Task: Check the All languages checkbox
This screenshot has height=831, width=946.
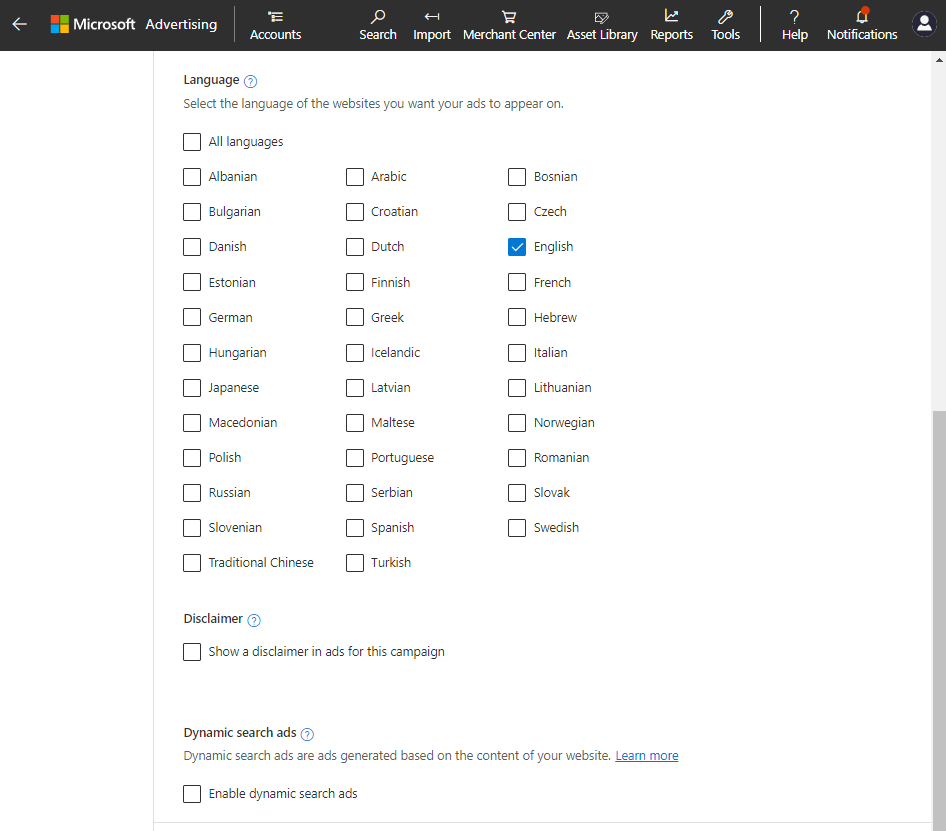Action: [x=192, y=142]
